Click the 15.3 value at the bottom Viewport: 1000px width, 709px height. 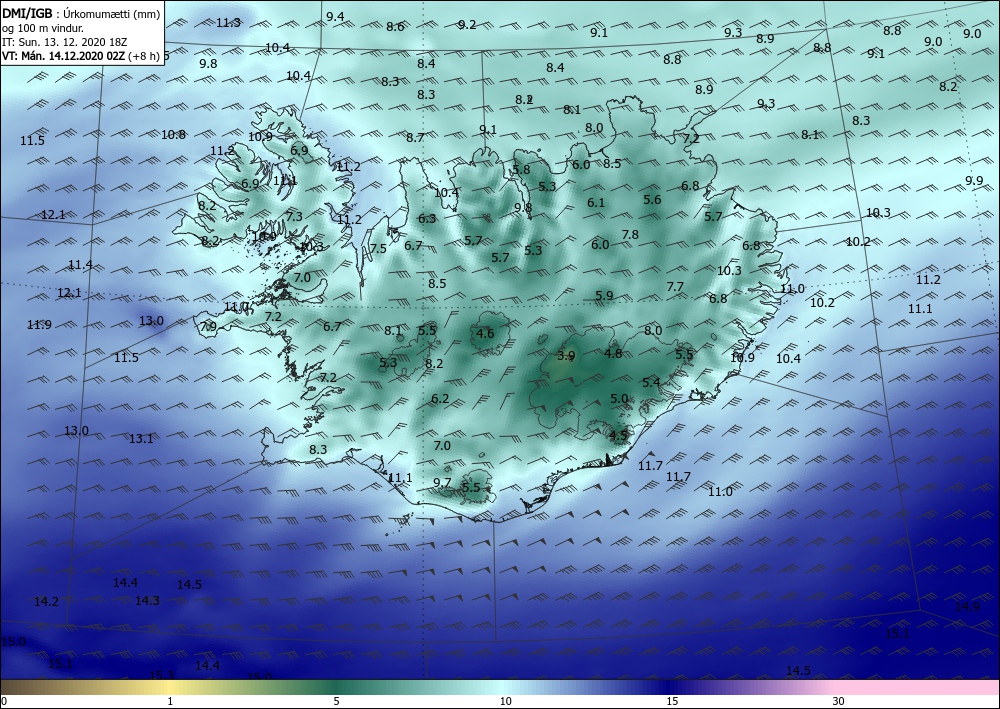tap(161, 675)
